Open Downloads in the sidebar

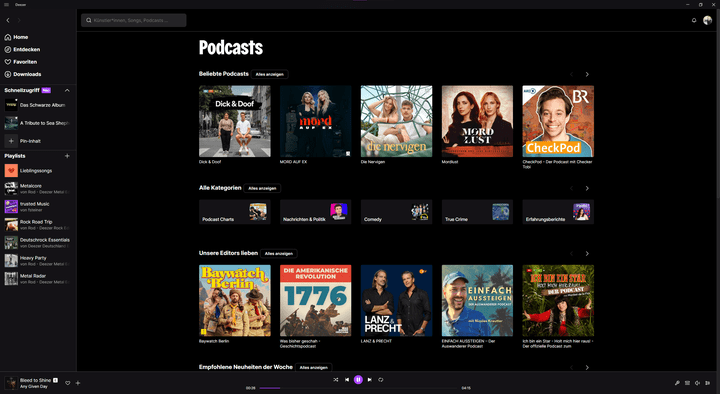22,74
